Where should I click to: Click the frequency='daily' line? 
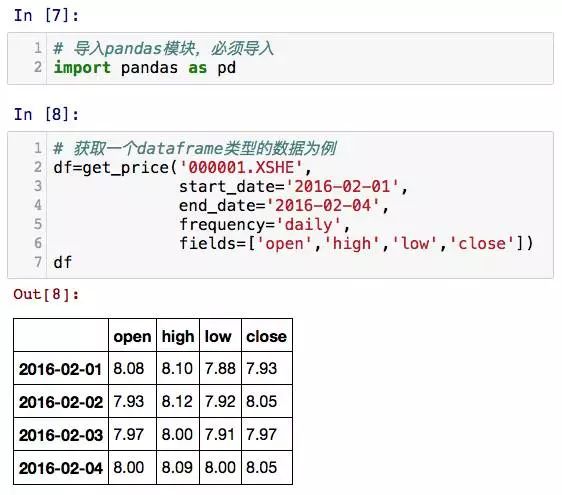pyautogui.click(x=264, y=224)
